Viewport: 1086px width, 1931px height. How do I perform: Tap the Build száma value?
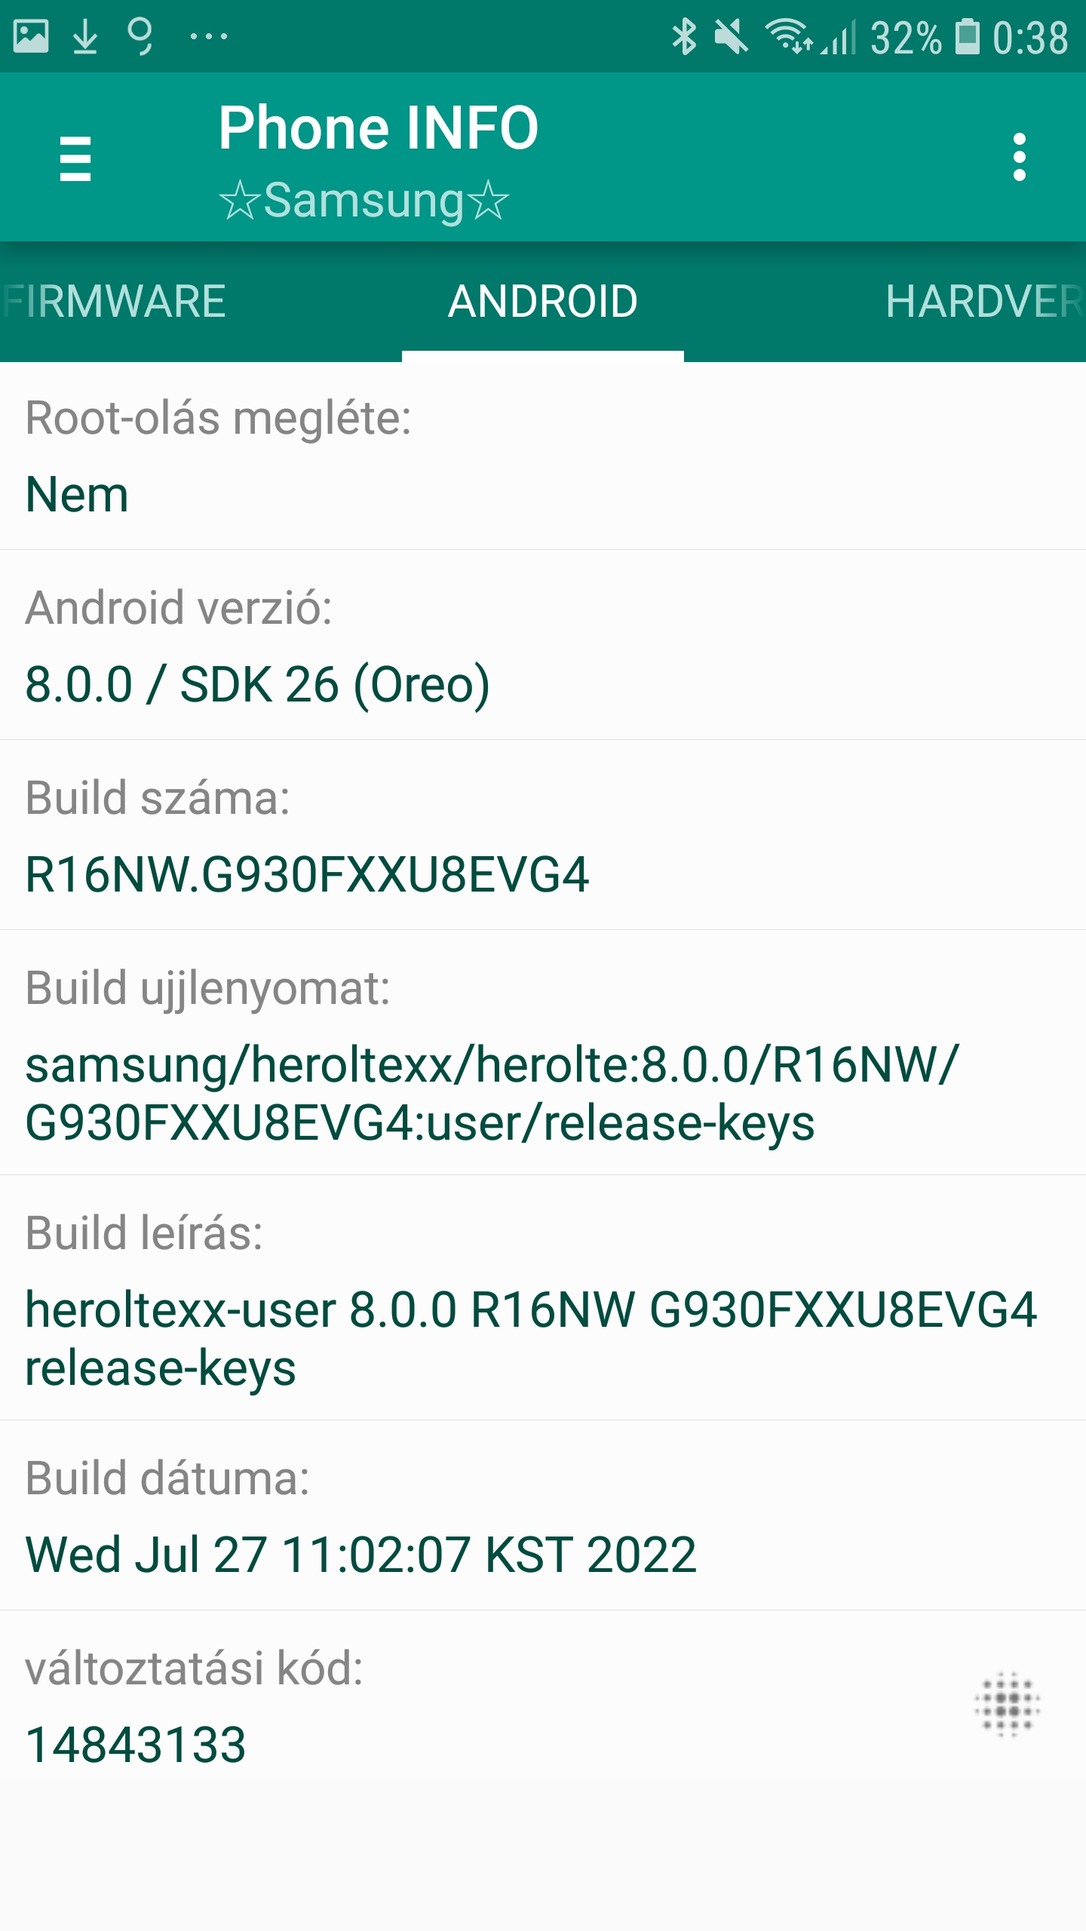[x=307, y=875]
